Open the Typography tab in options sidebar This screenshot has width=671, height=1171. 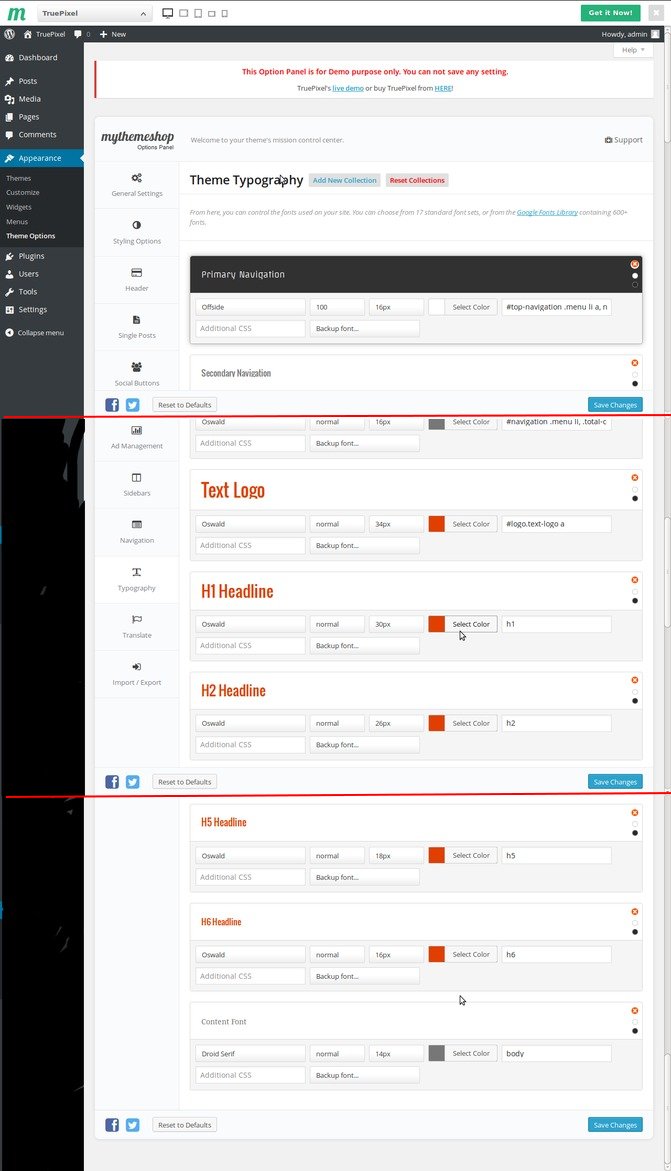click(136, 578)
